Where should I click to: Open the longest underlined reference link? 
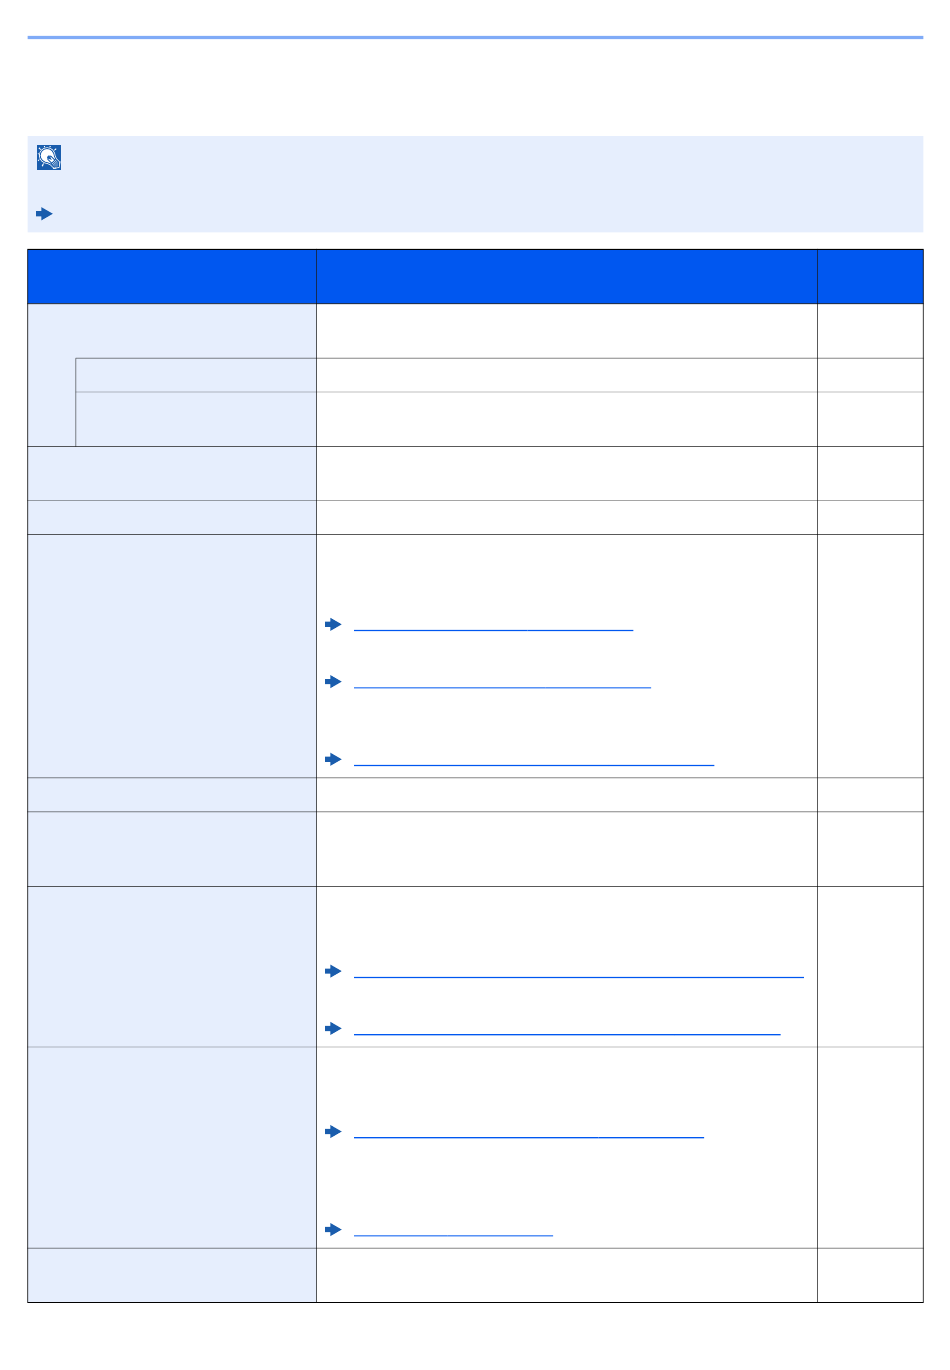tap(579, 972)
